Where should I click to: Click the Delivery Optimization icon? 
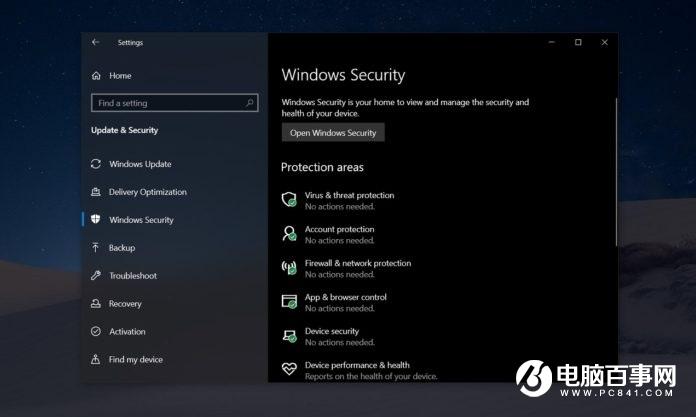tap(96, 192)
